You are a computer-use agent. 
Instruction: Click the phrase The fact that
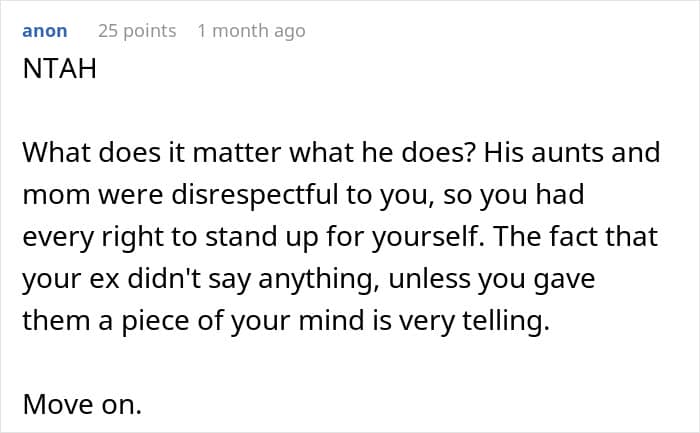[576, 236]
